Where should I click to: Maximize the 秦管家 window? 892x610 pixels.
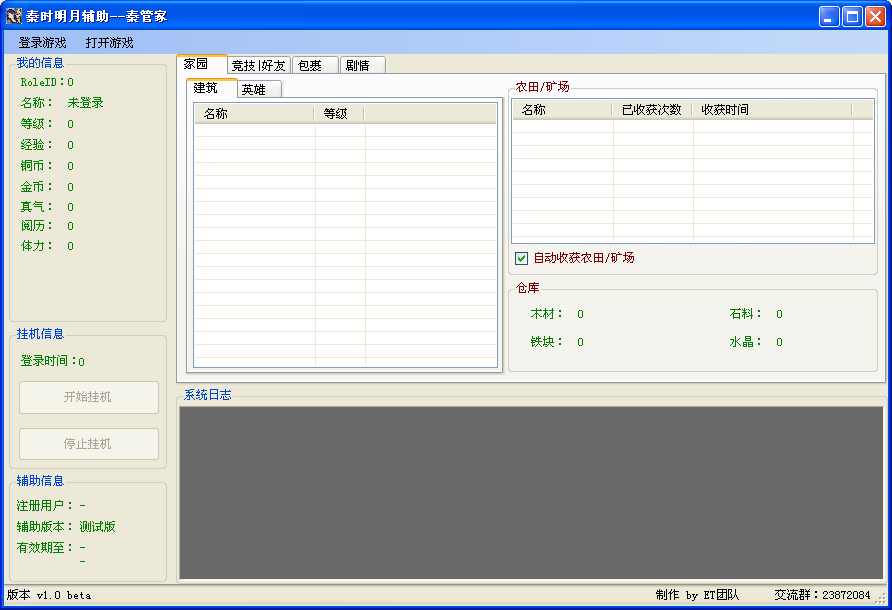coord(852,17)
